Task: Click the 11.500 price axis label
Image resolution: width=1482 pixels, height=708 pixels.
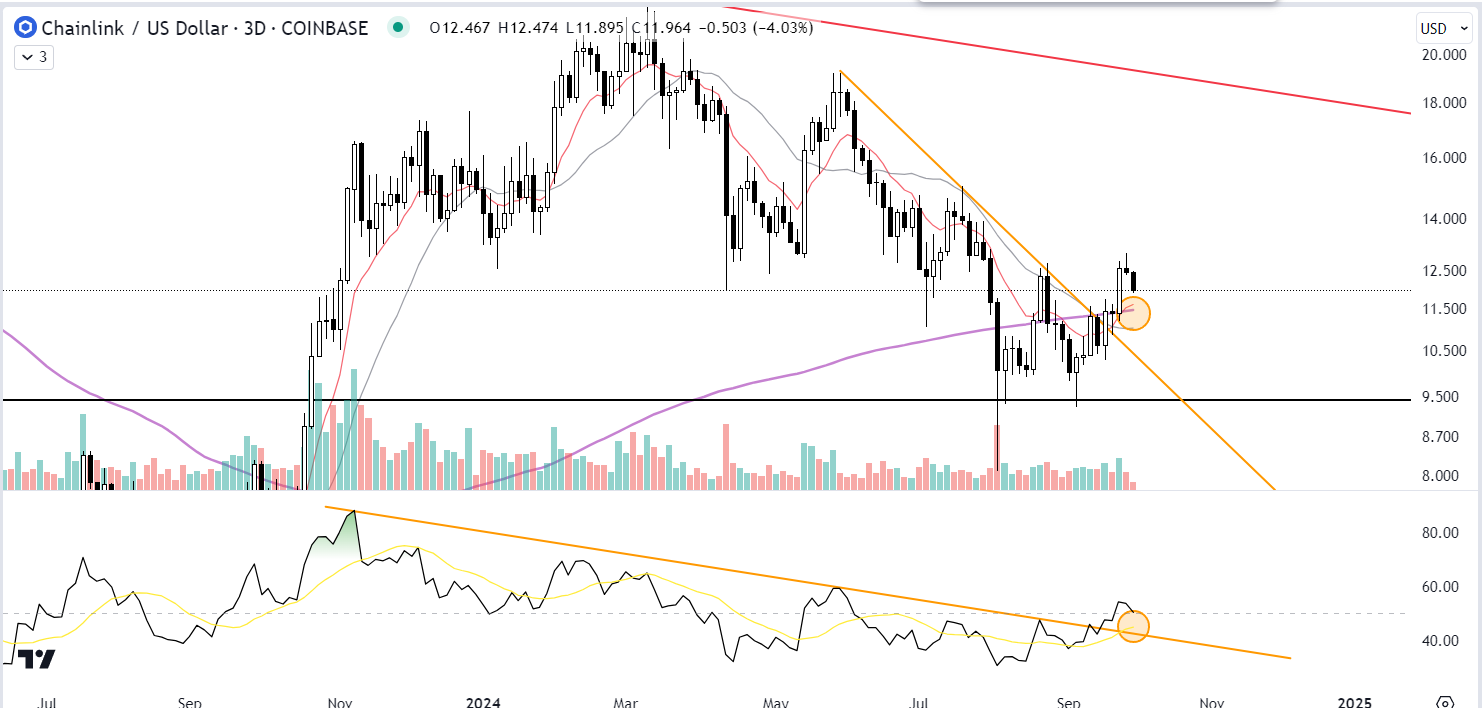Action: pos(1443,308)
